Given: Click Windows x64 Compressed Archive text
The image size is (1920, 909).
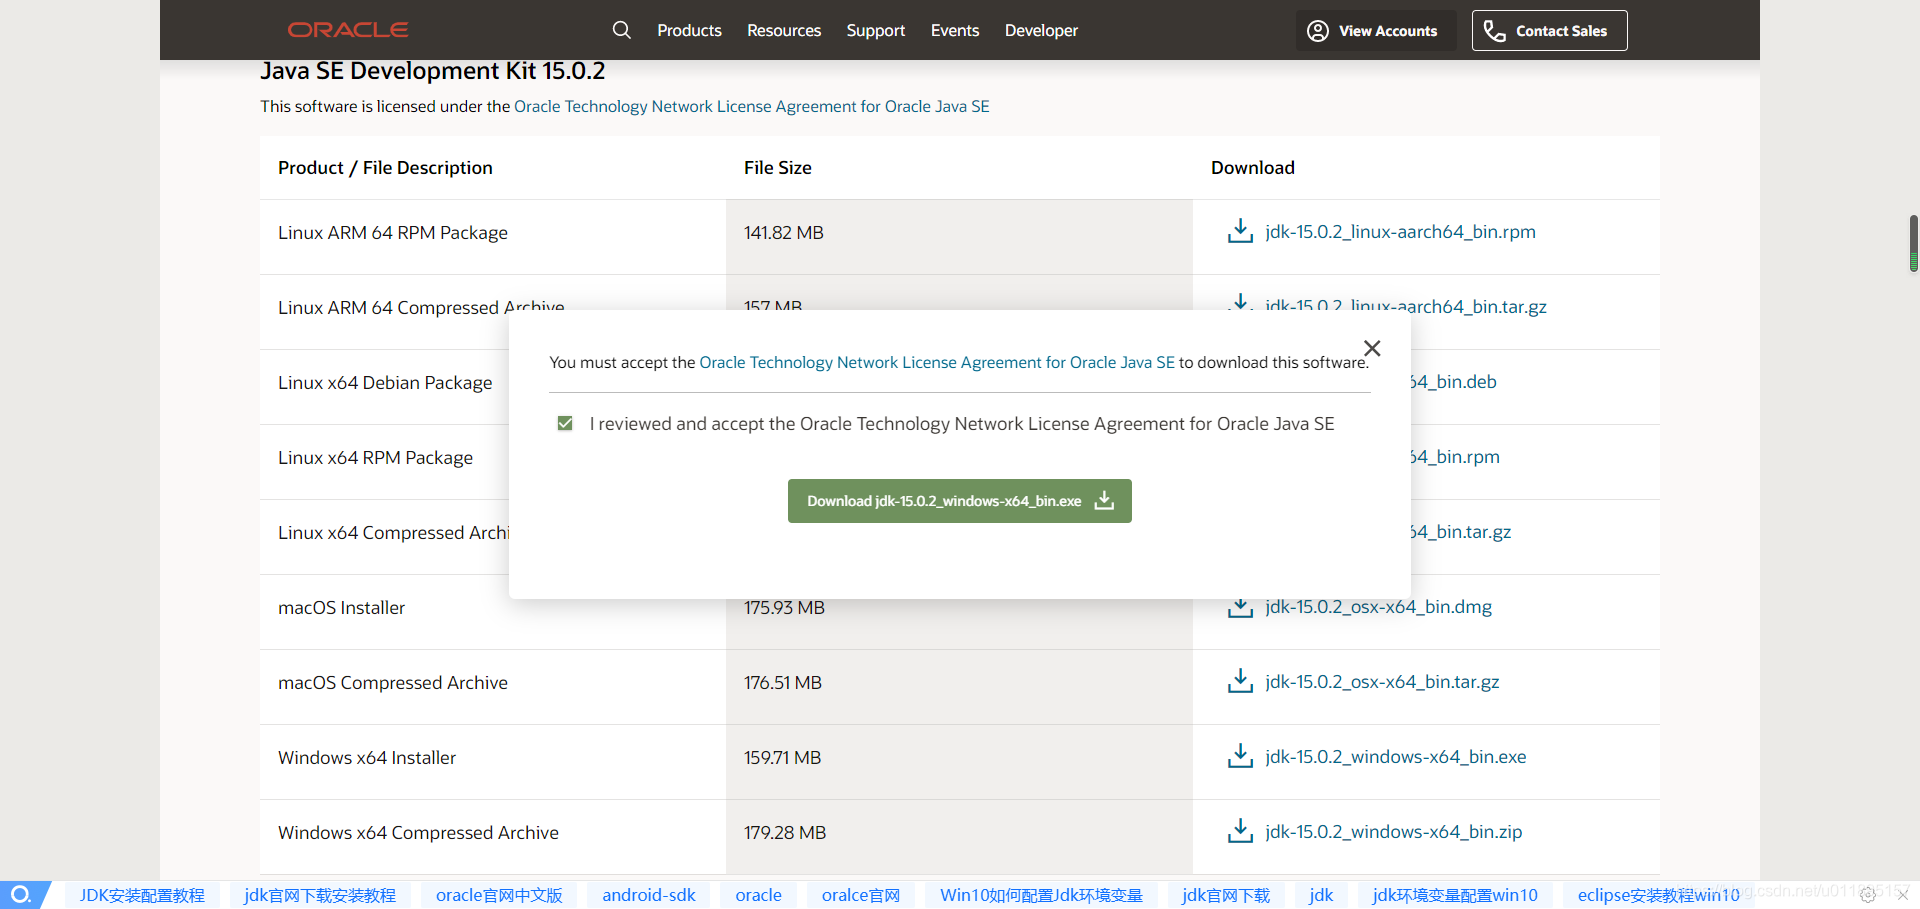Looking at the screenshot, I should [418, 832].
